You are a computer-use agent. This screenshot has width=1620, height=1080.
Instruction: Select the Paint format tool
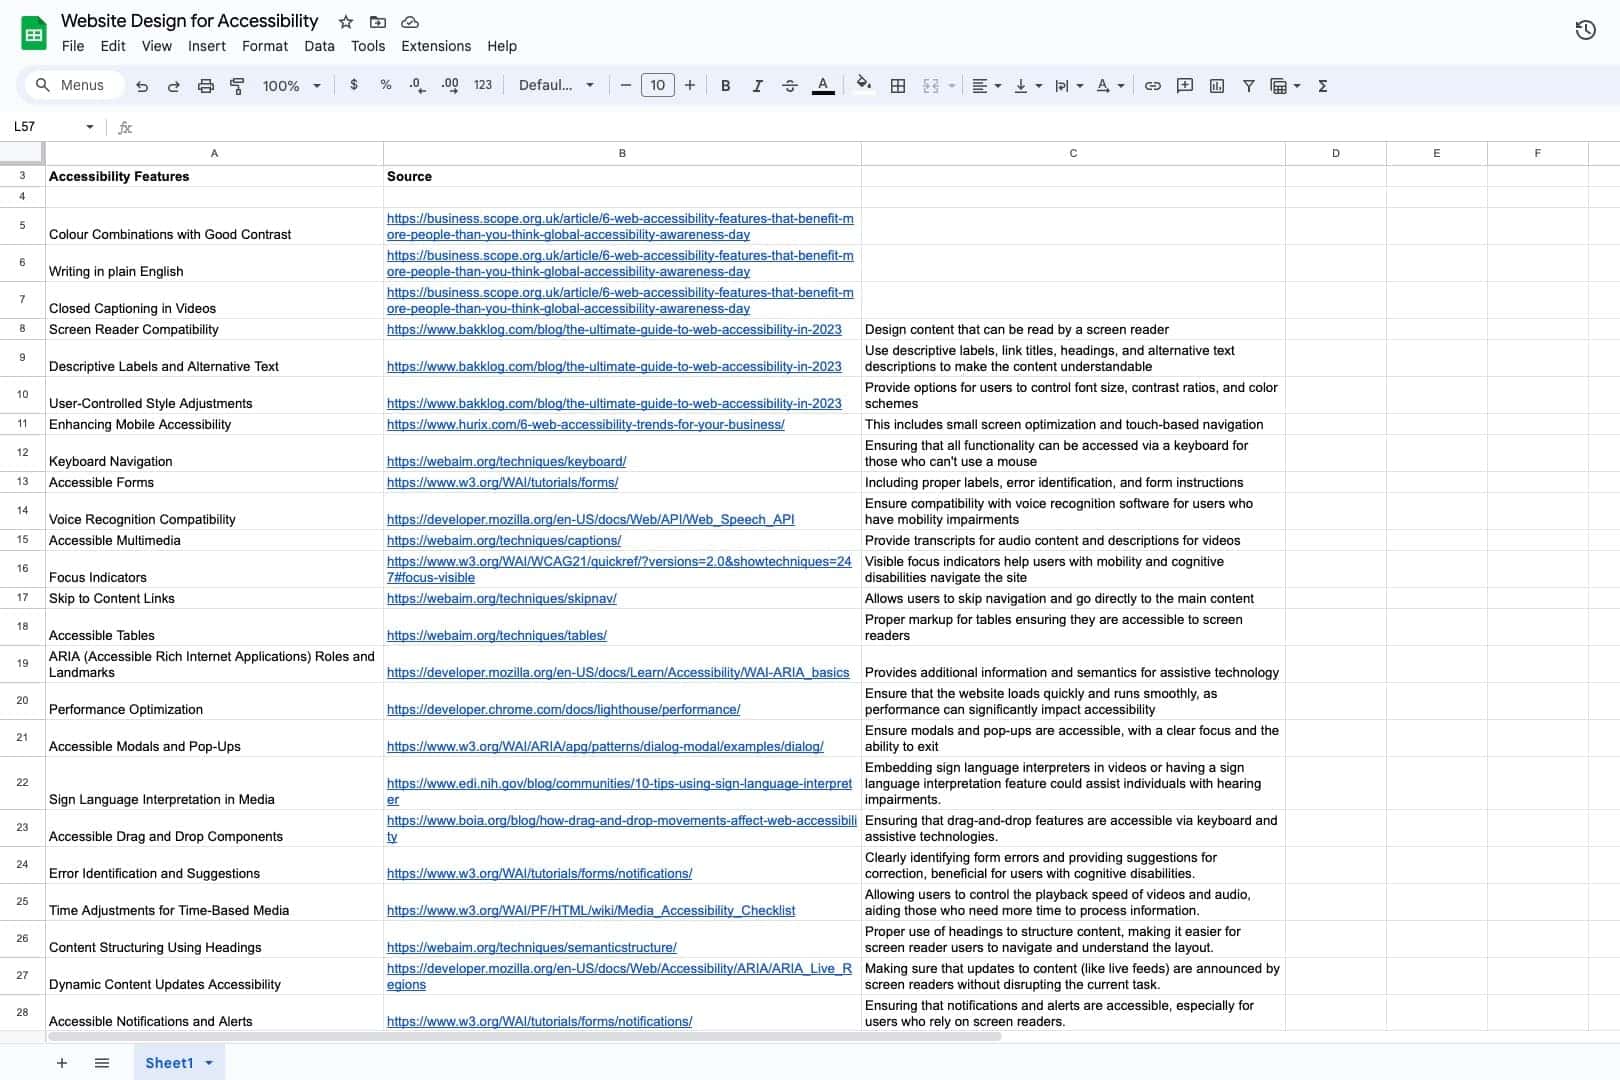coord(237,85)
